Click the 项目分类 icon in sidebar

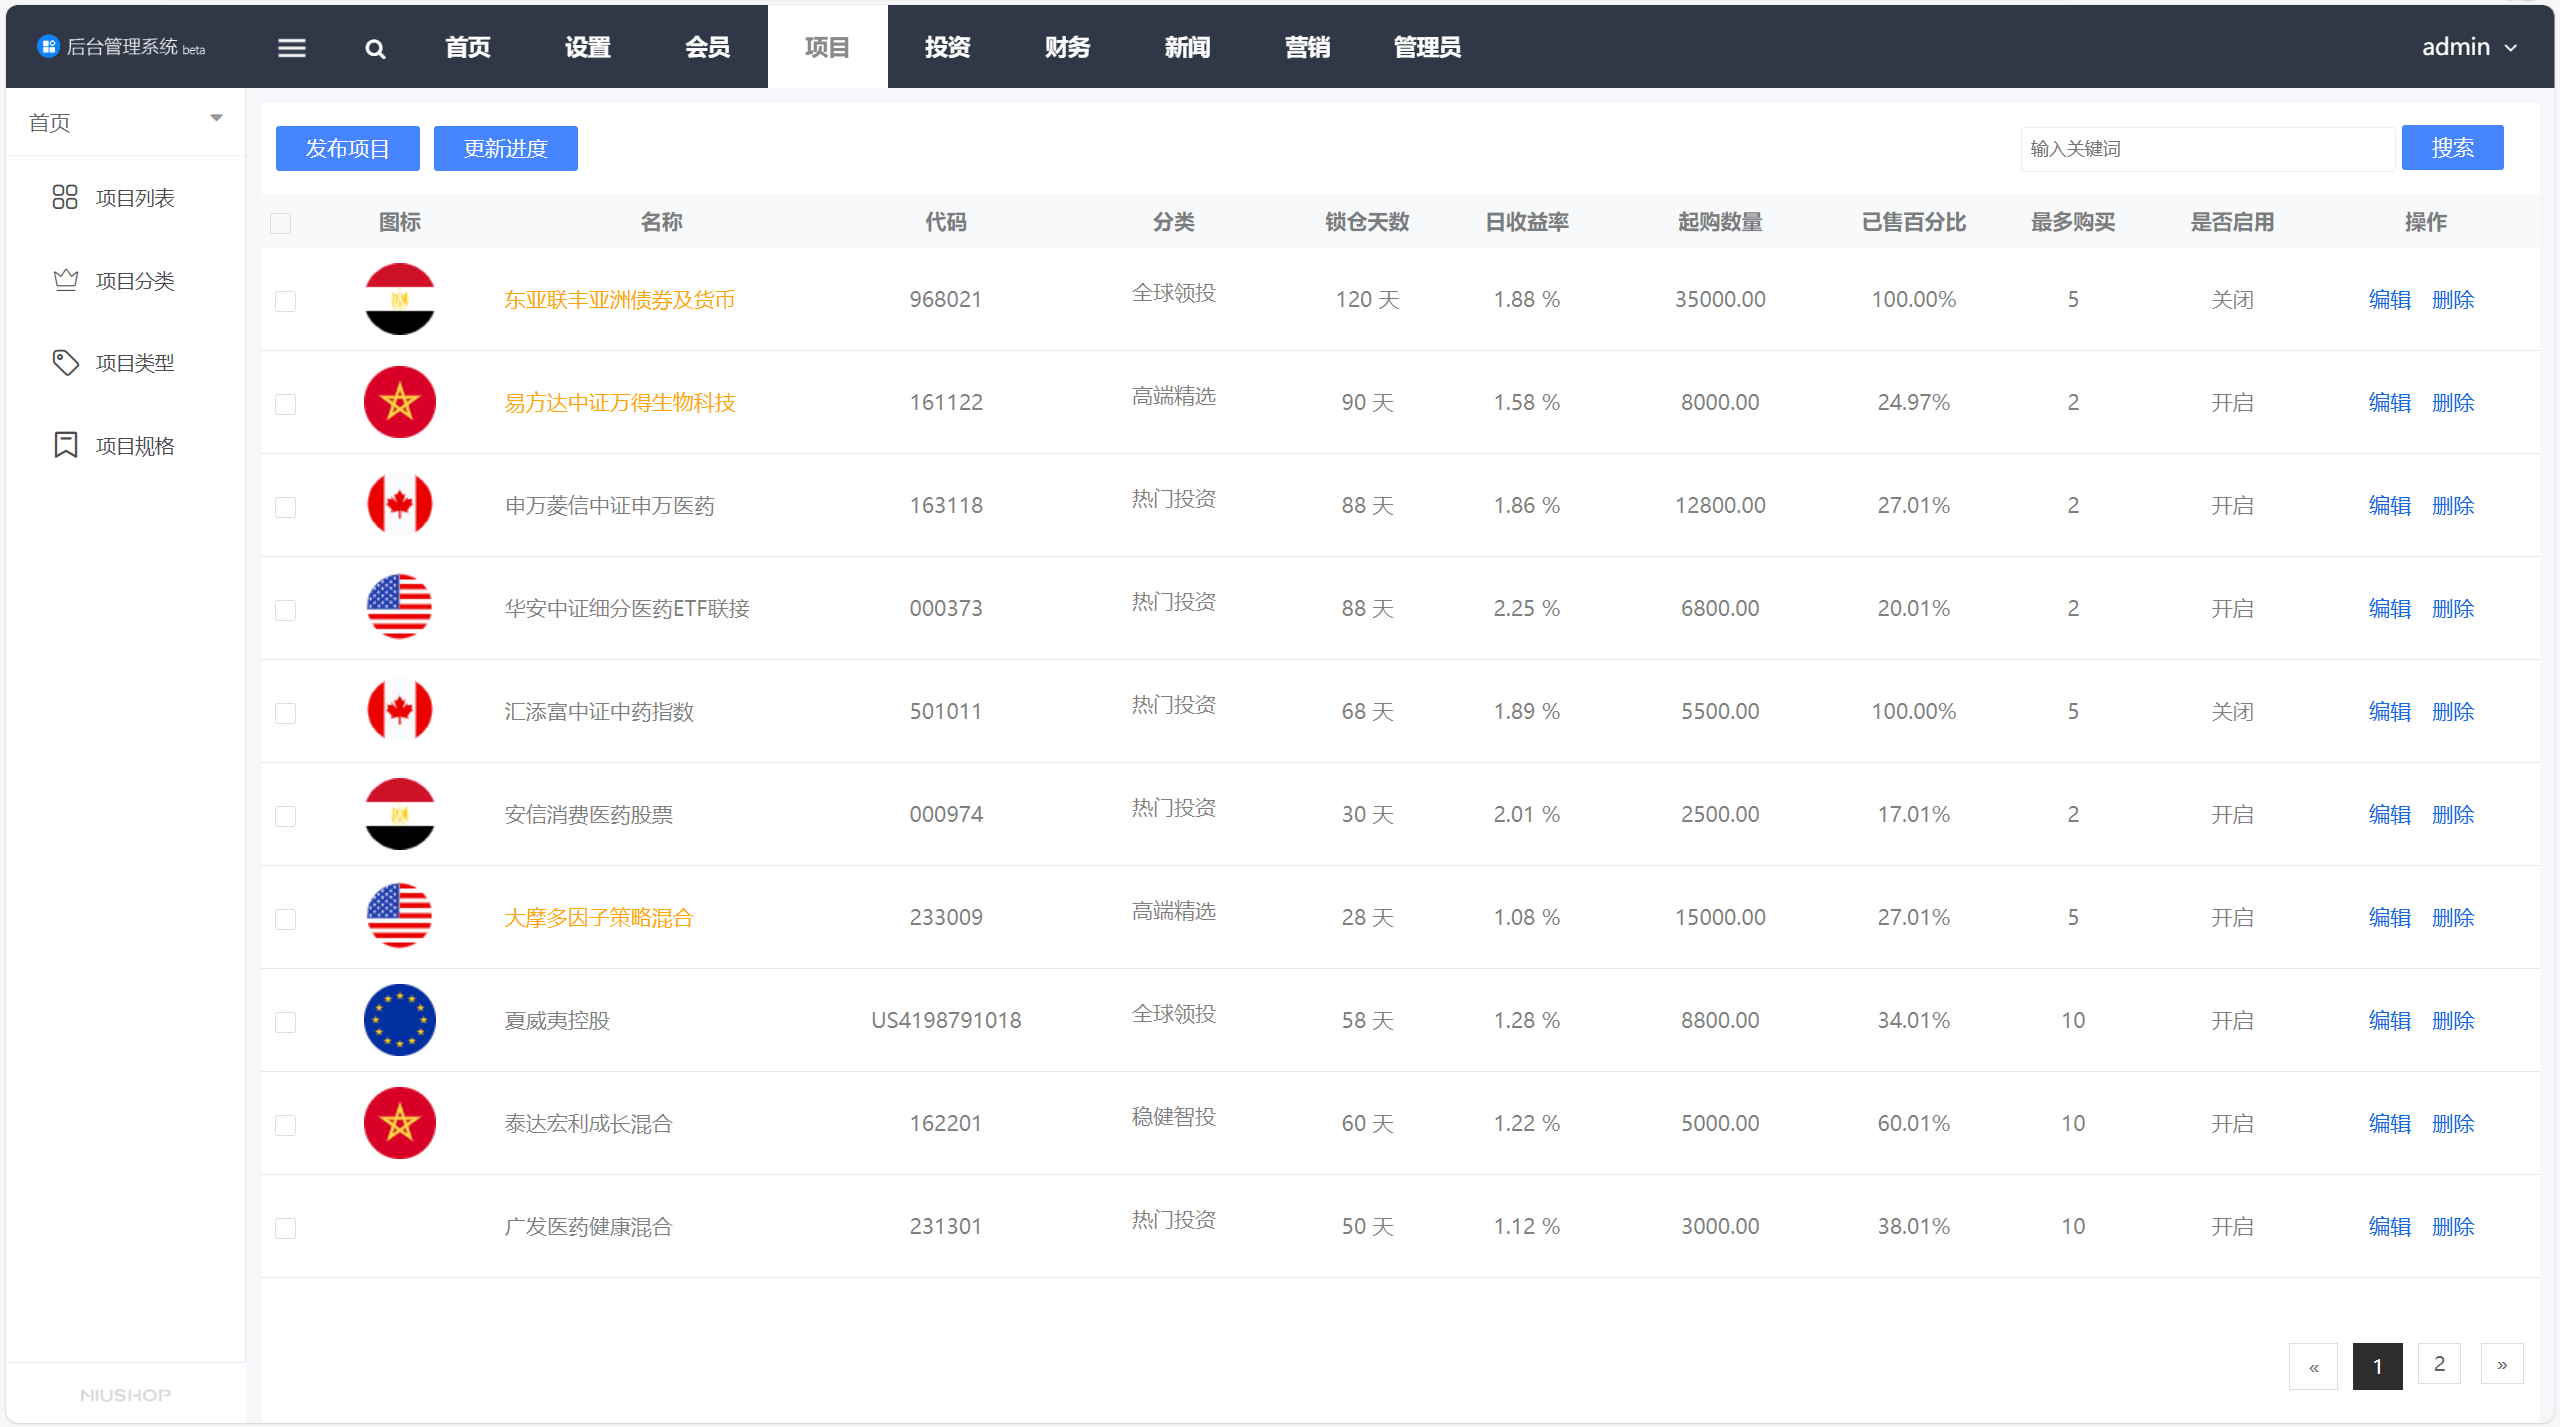click(63, 279)
